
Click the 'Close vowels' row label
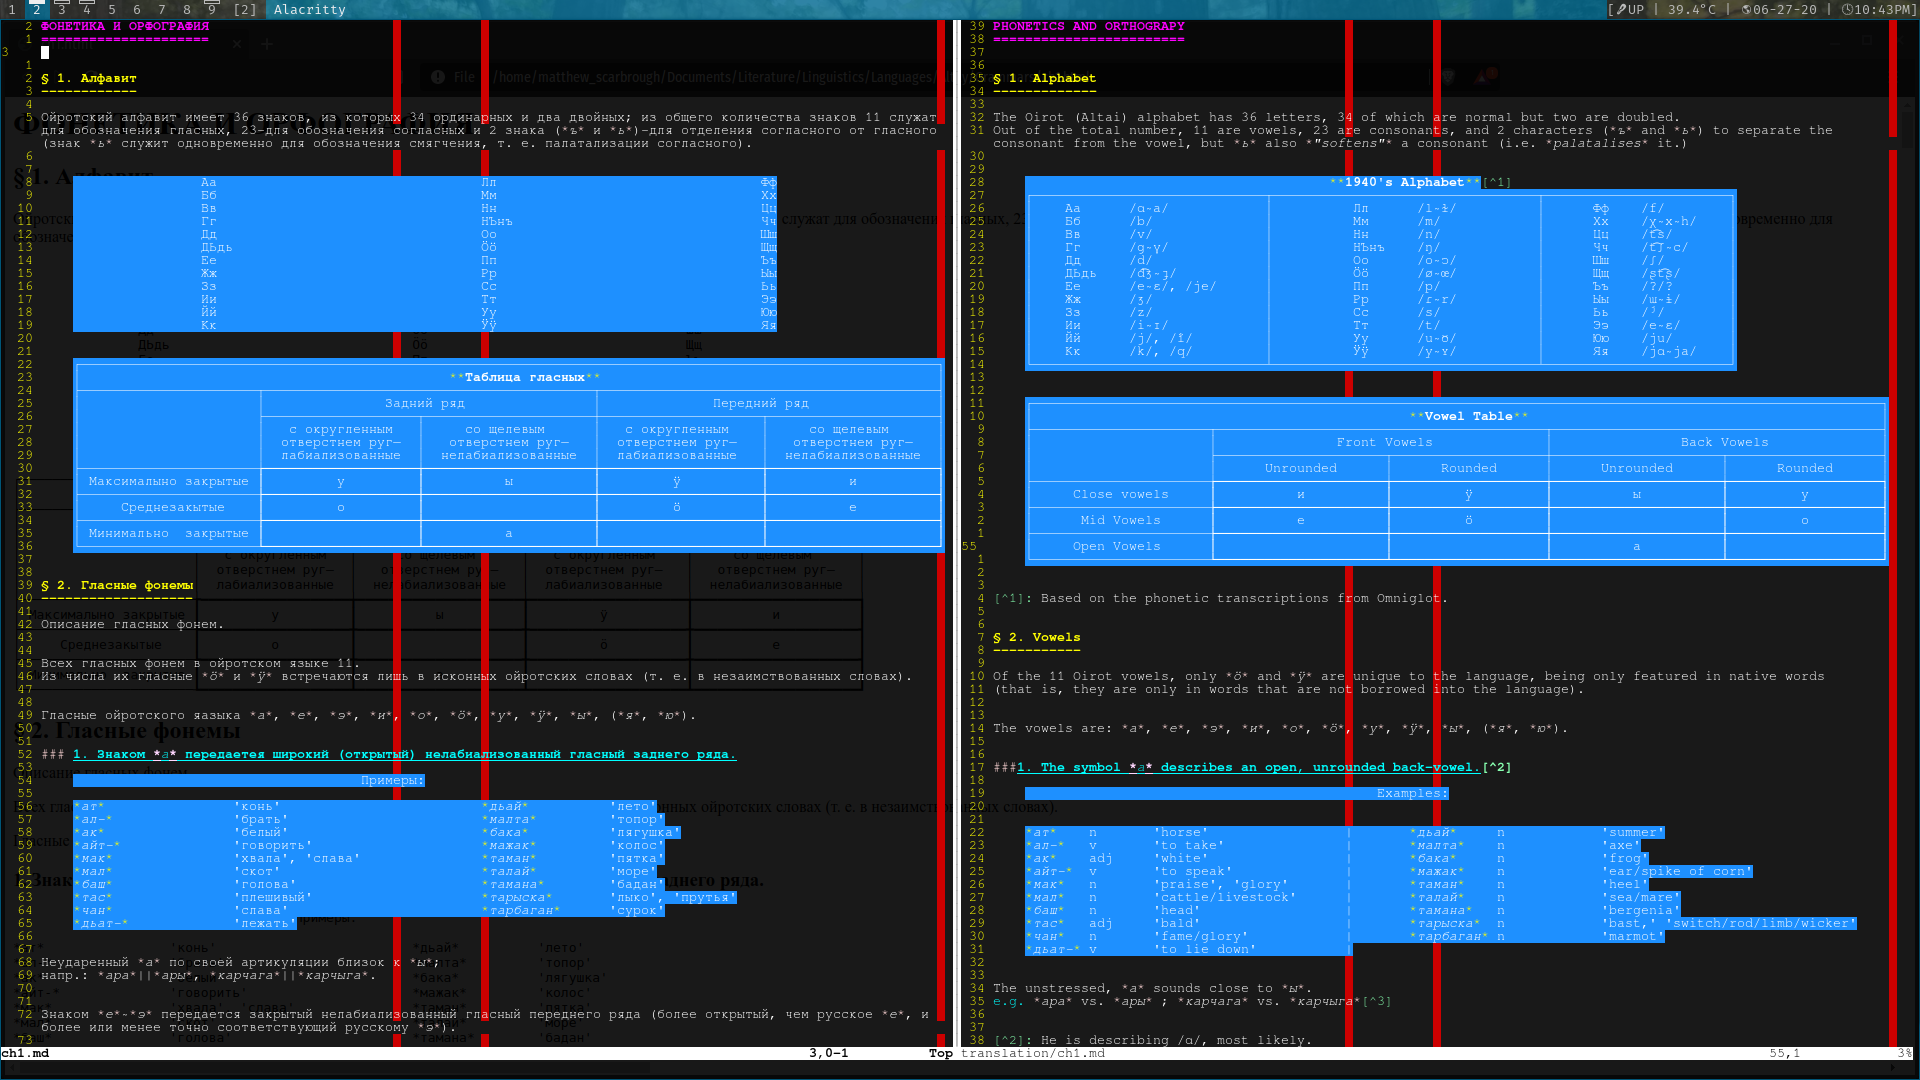click(x=1120, y=494)
